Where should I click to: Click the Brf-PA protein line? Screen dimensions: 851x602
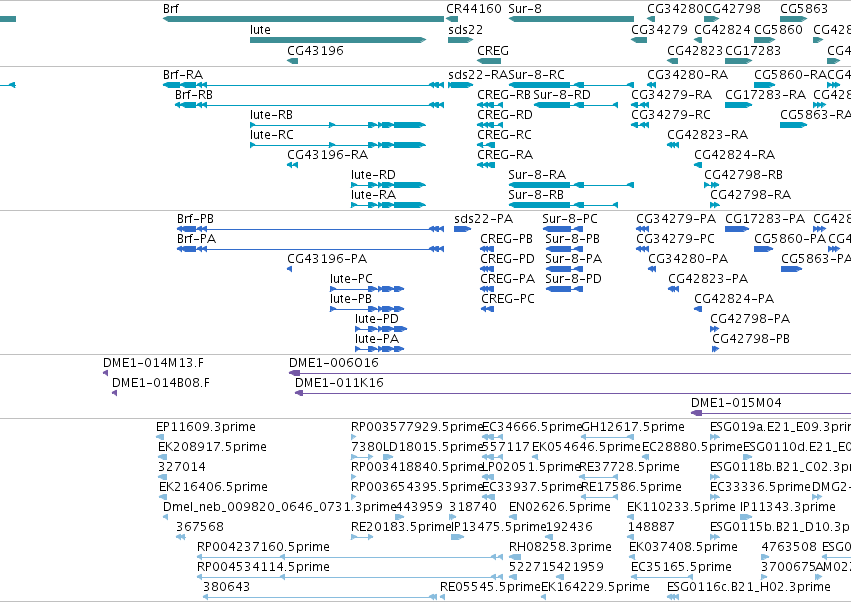coord(310,249)
